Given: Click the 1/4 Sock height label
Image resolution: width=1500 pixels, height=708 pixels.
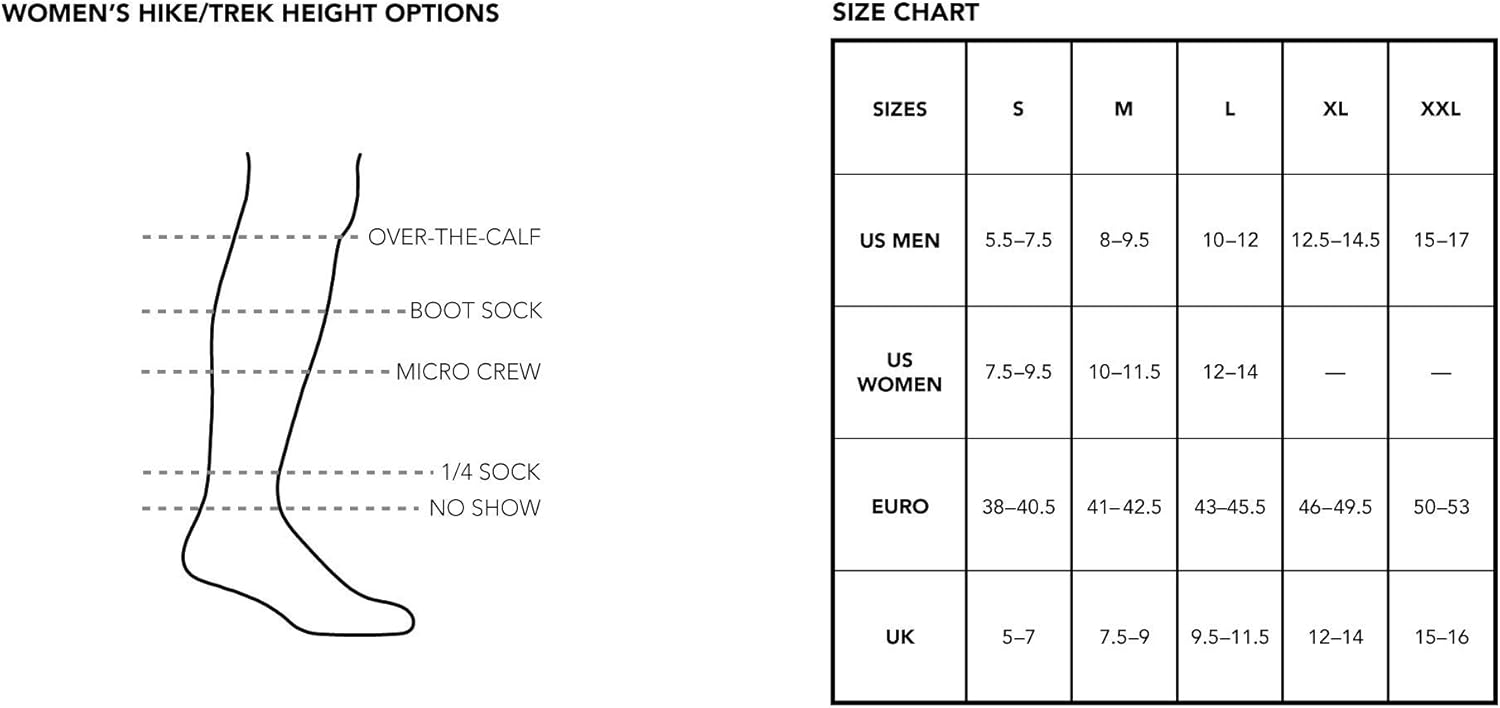Looking at the screenshot, I should click(490, 472).
